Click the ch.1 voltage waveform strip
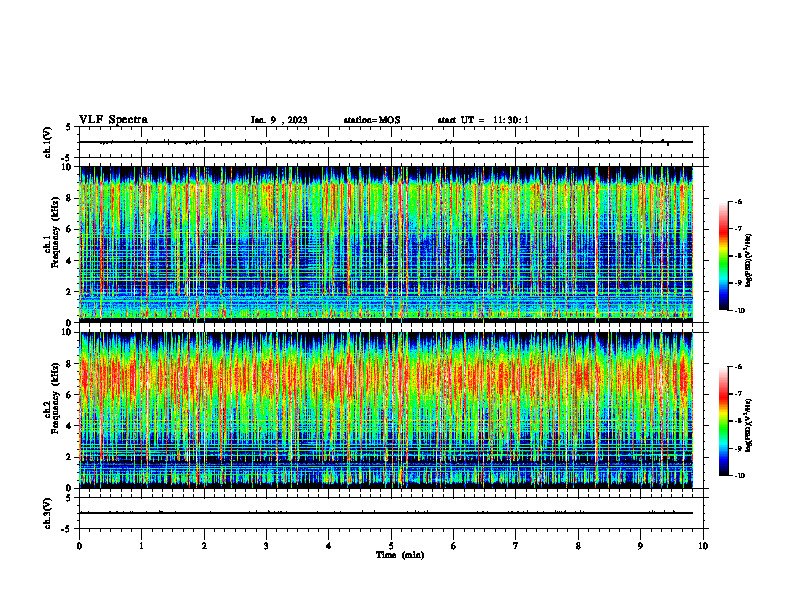 point(391,142)
